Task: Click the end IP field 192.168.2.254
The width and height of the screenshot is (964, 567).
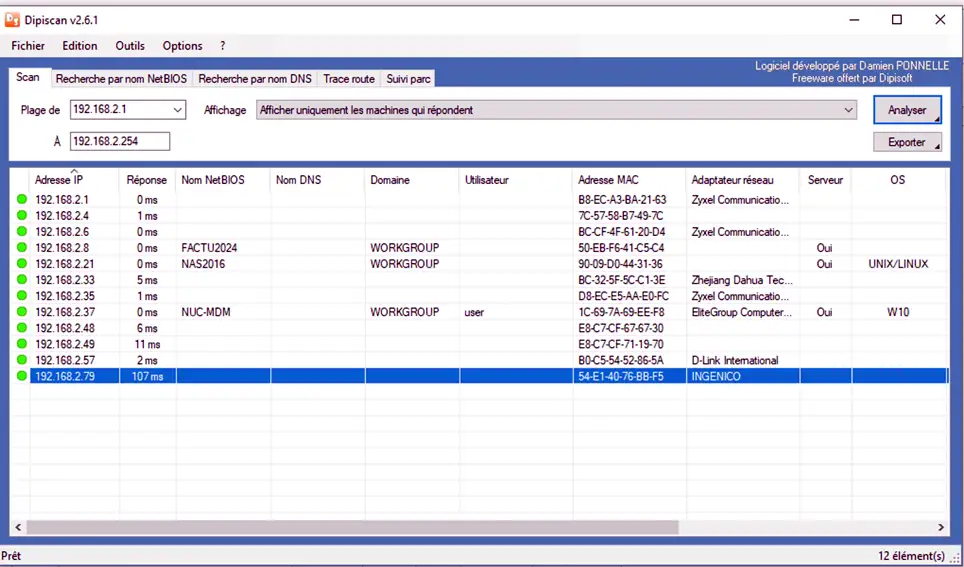Action: coord(120,141)
